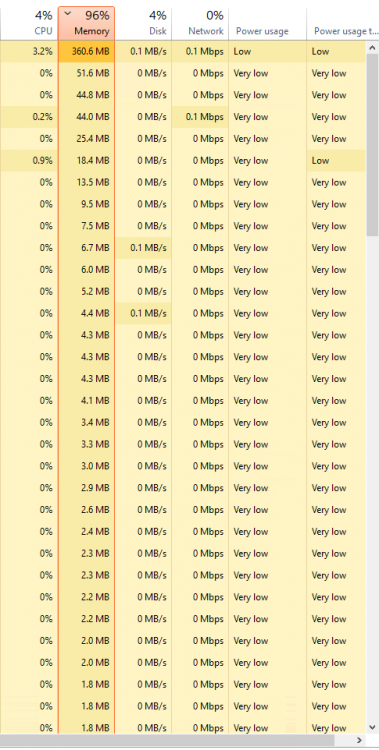
Task: Click the 3.3 MB memory cell
Action: click(x=87, y=444)
